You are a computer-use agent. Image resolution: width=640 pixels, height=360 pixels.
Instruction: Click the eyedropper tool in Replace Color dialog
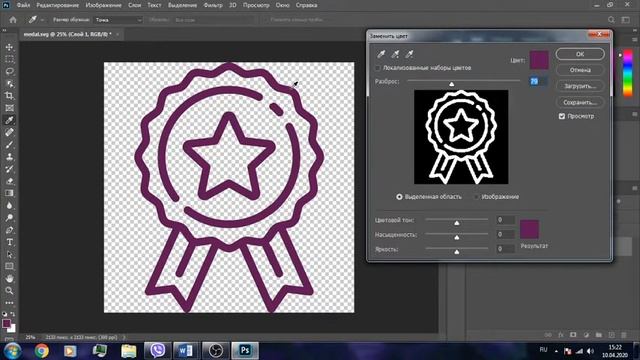(x=381, y=54)
